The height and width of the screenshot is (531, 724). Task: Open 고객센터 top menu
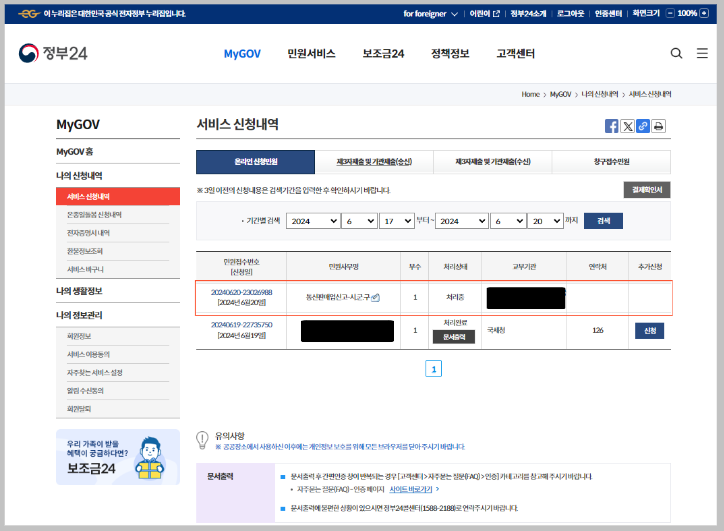515,54
